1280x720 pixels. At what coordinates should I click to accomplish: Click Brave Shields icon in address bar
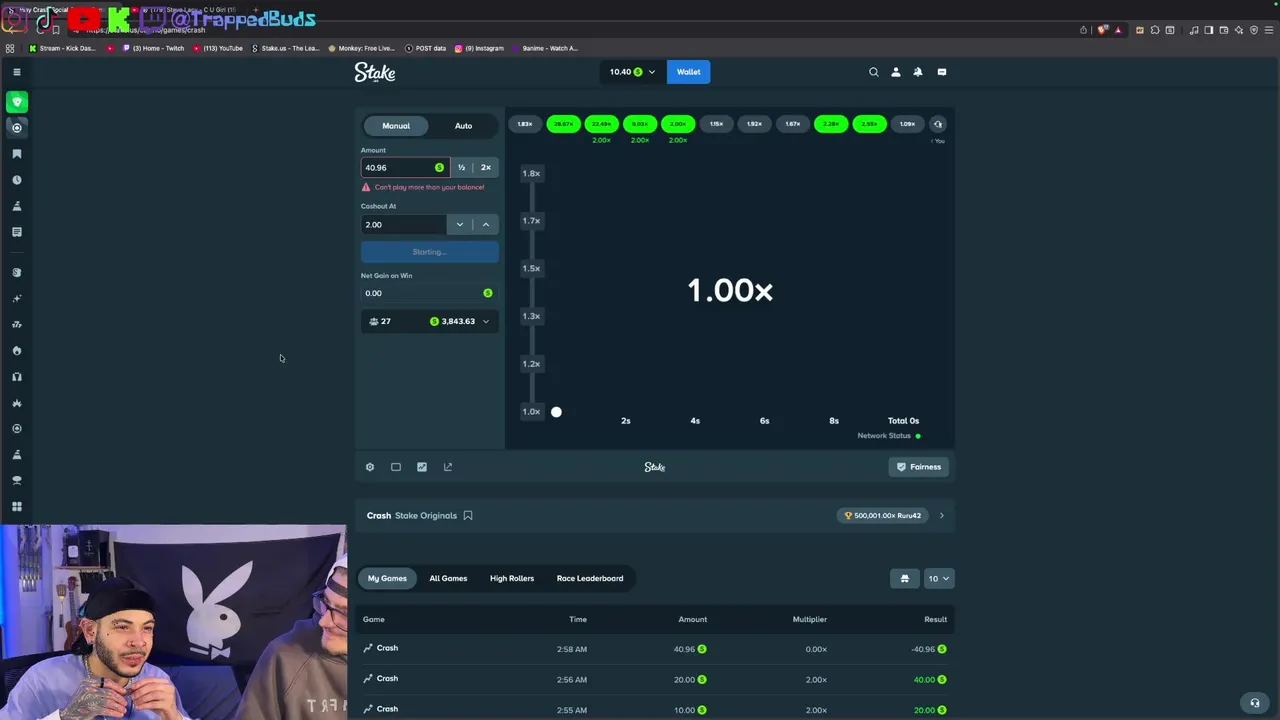[1103, 30]
